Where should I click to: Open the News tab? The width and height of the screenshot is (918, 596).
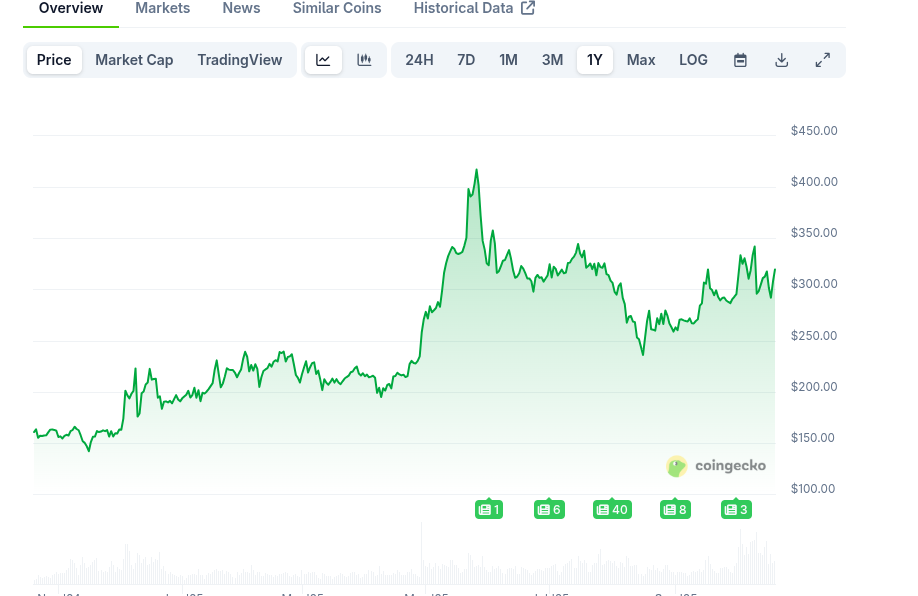click(x=241, y=8)
